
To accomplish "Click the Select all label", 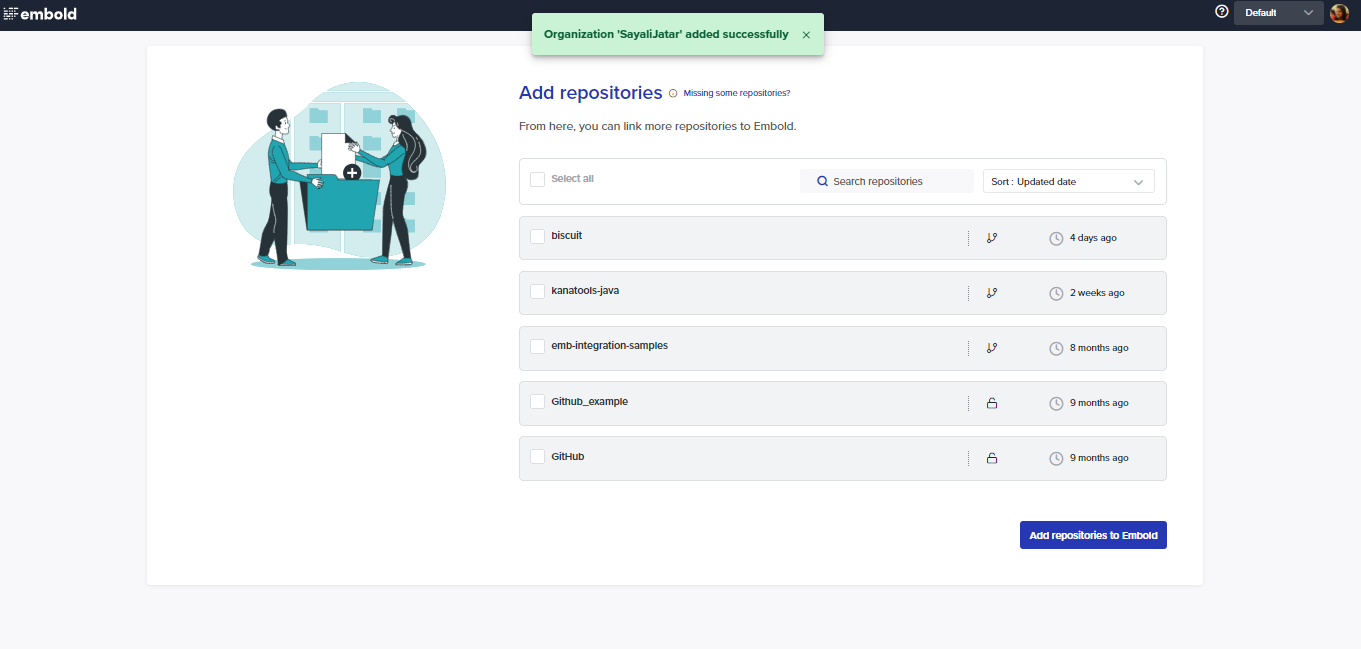I will click(x=572, y=179).
